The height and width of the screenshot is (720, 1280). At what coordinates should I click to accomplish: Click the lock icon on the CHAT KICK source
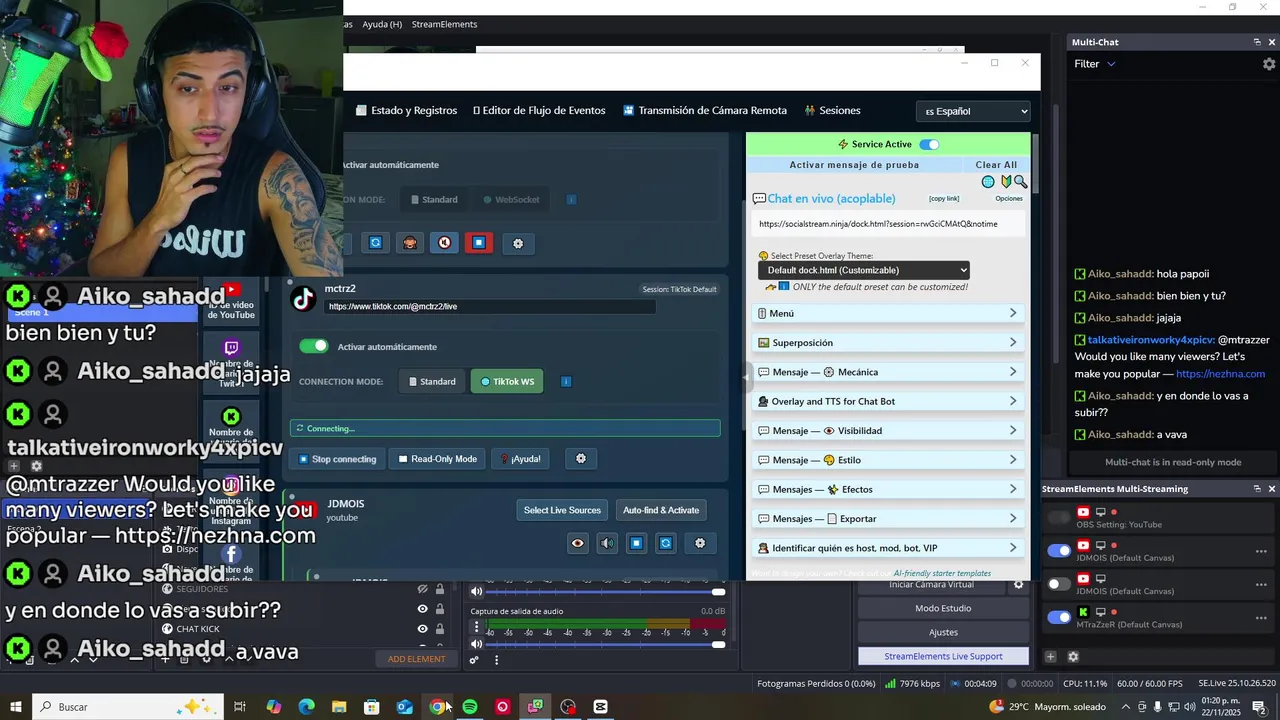click(440, 629)
